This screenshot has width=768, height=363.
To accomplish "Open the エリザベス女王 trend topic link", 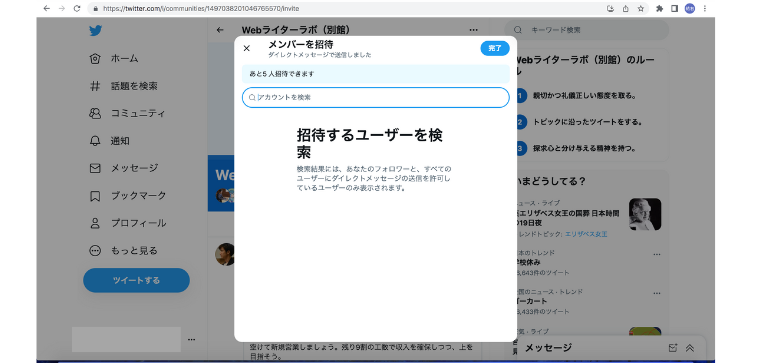I will 586,234.
